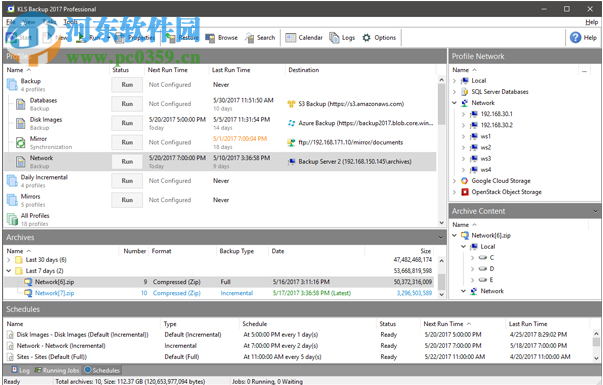Collapse the Network node in Profile Network
This screenshot has width=603, height=385.
point(455,103)
